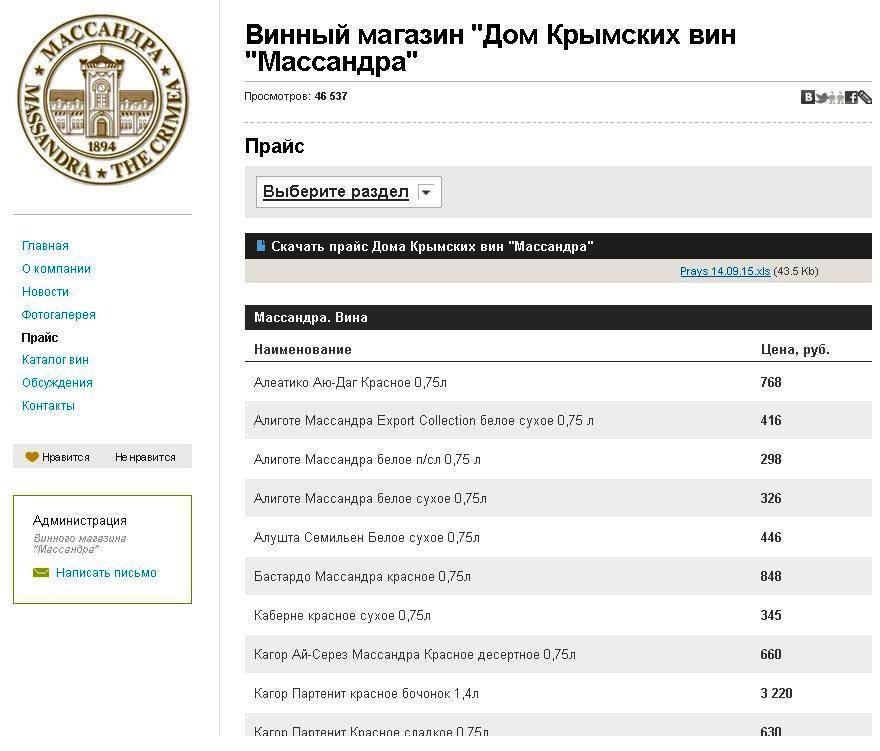Click the Администрация heading
Image resolution: width=880 pixels, height=751 pixels.
coord(80,520)
